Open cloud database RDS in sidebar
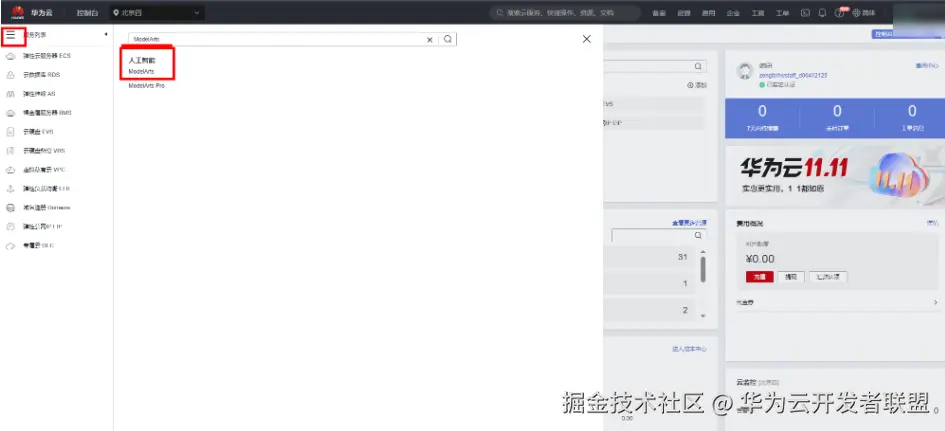Image resolution: width=945 pixels, height=431 pixels. (x=42, y=75)
